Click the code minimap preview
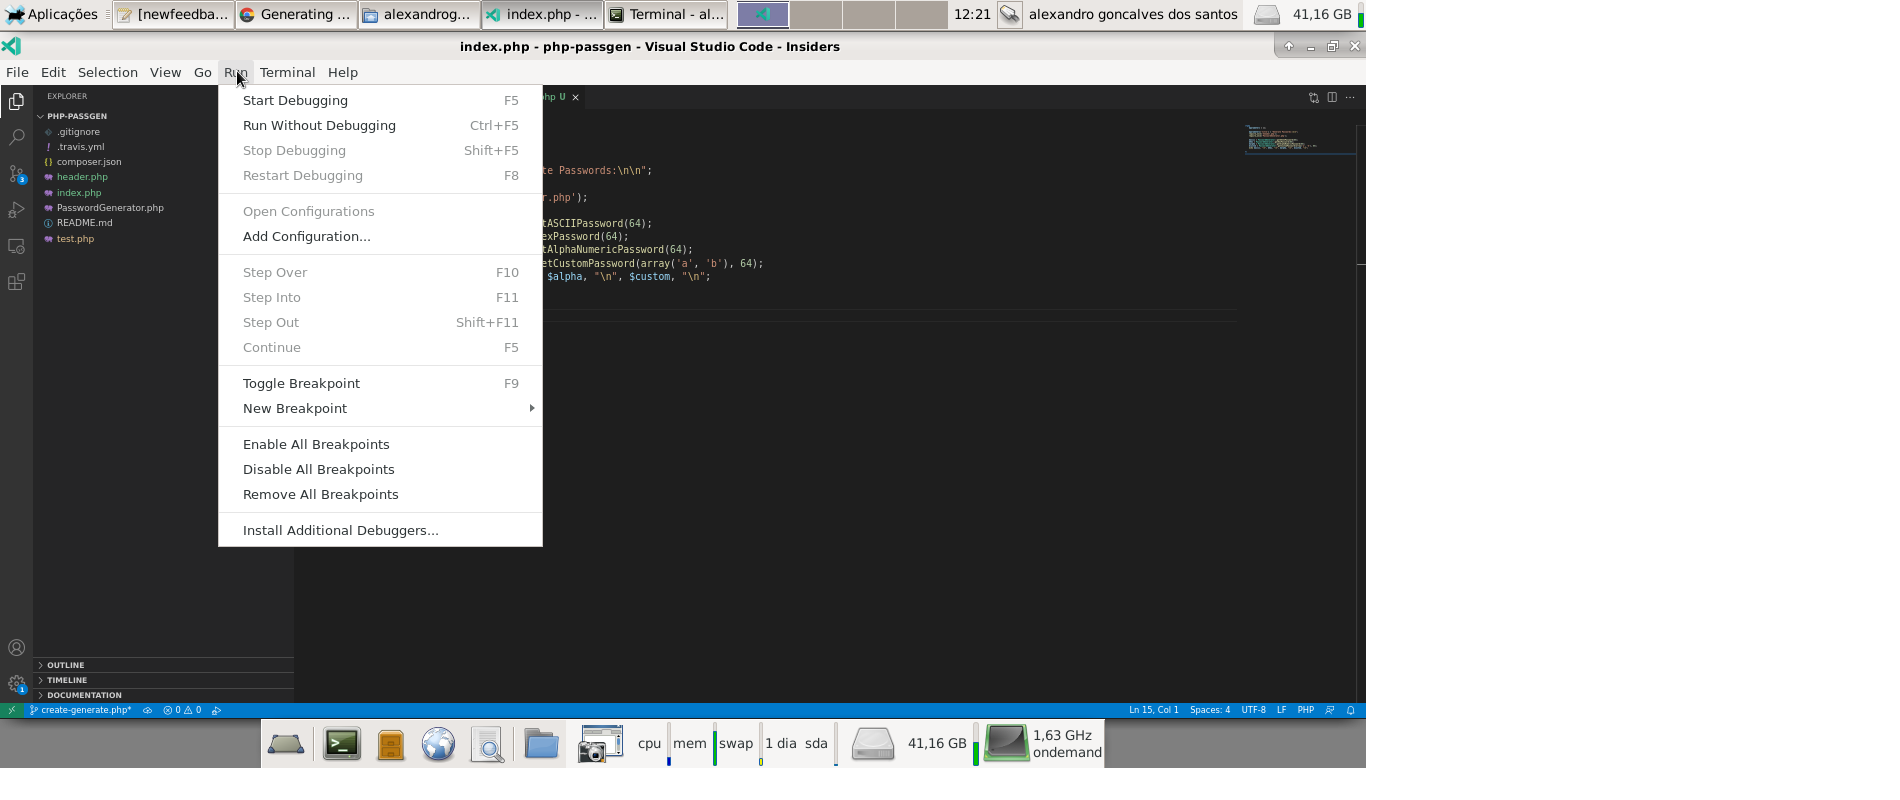This screenshot has height=800, width=1900. click(x=1299, y=139)
